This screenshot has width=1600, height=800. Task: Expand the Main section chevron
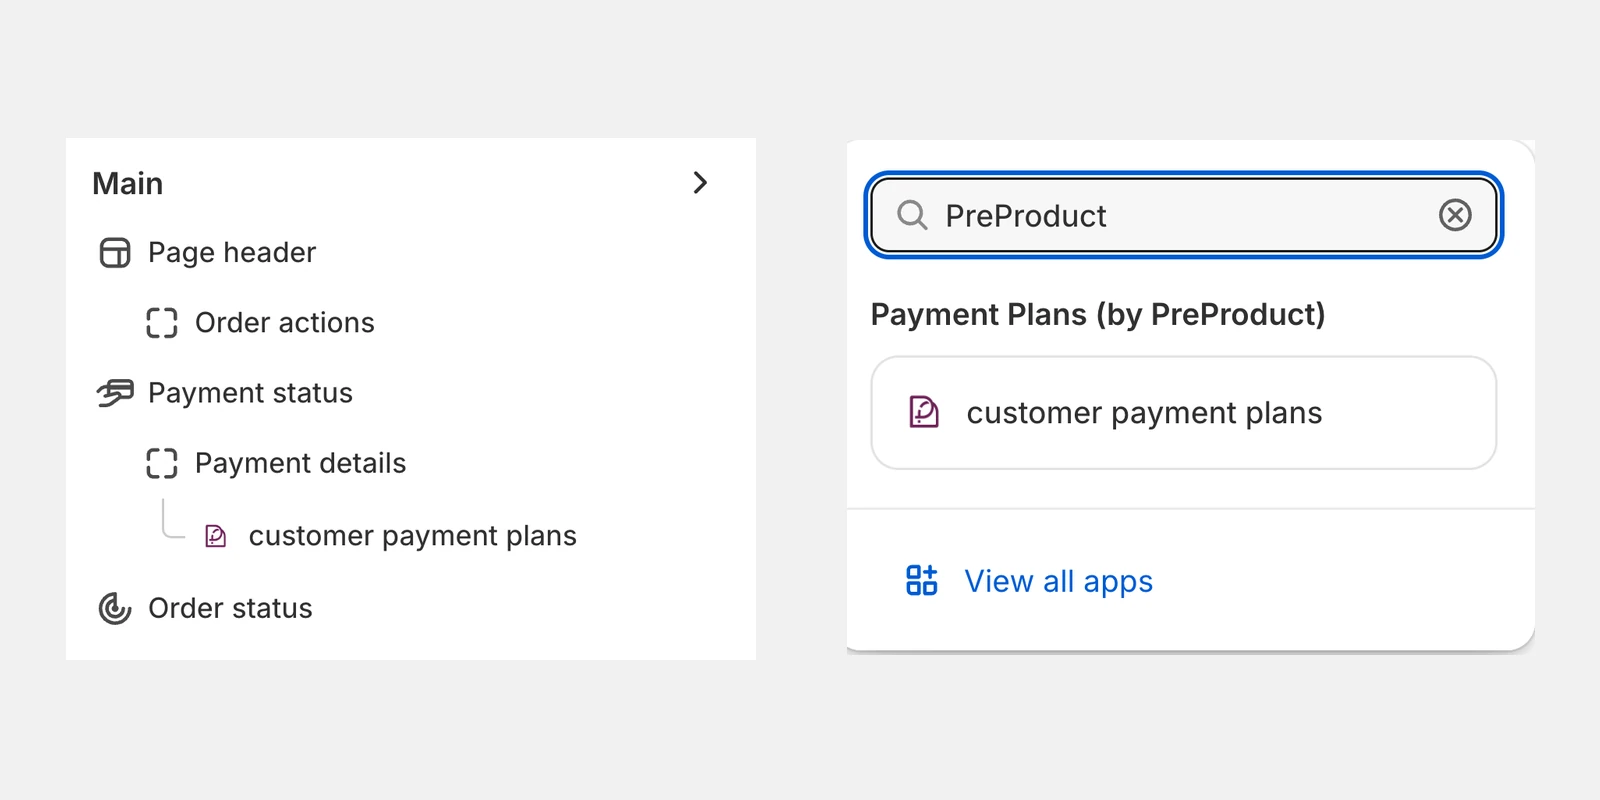pos(700,183)
